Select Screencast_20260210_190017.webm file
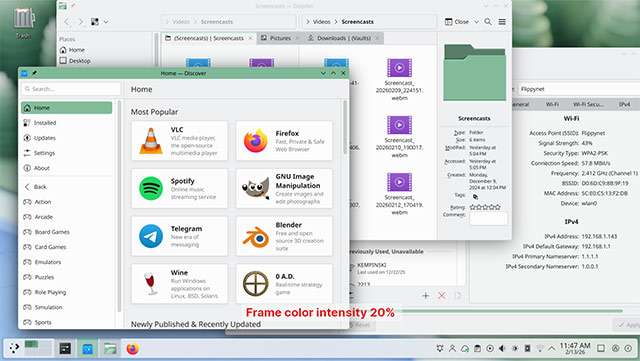640x361 pixels. 399,137
